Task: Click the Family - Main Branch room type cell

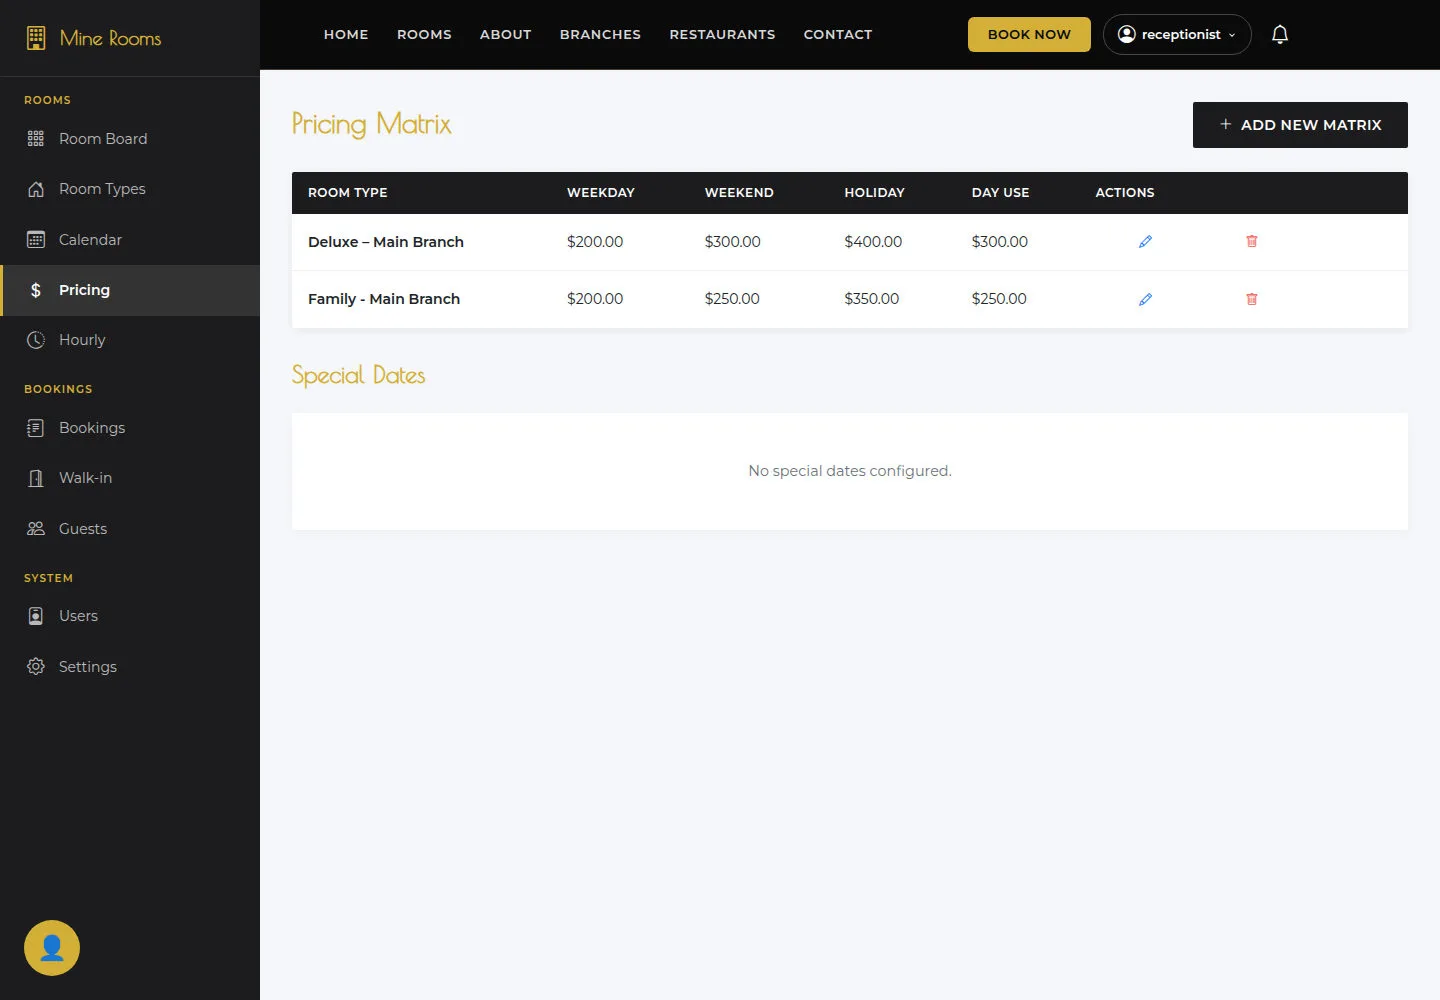Action: (x=384, y=299)
